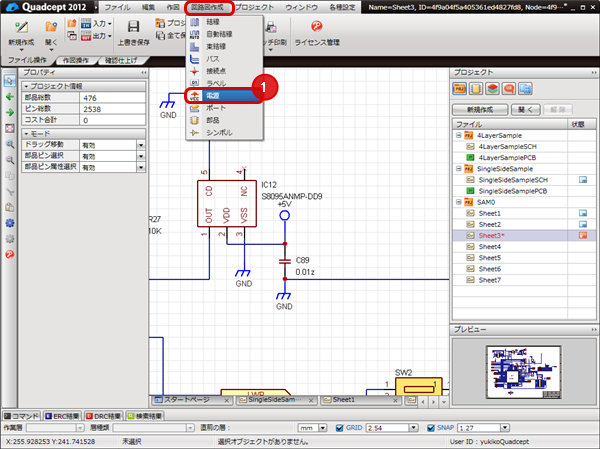Open the ドラッグ移動 dropdown
The height and width of the screenshot is (449, 600).
[x=141, y=145]
